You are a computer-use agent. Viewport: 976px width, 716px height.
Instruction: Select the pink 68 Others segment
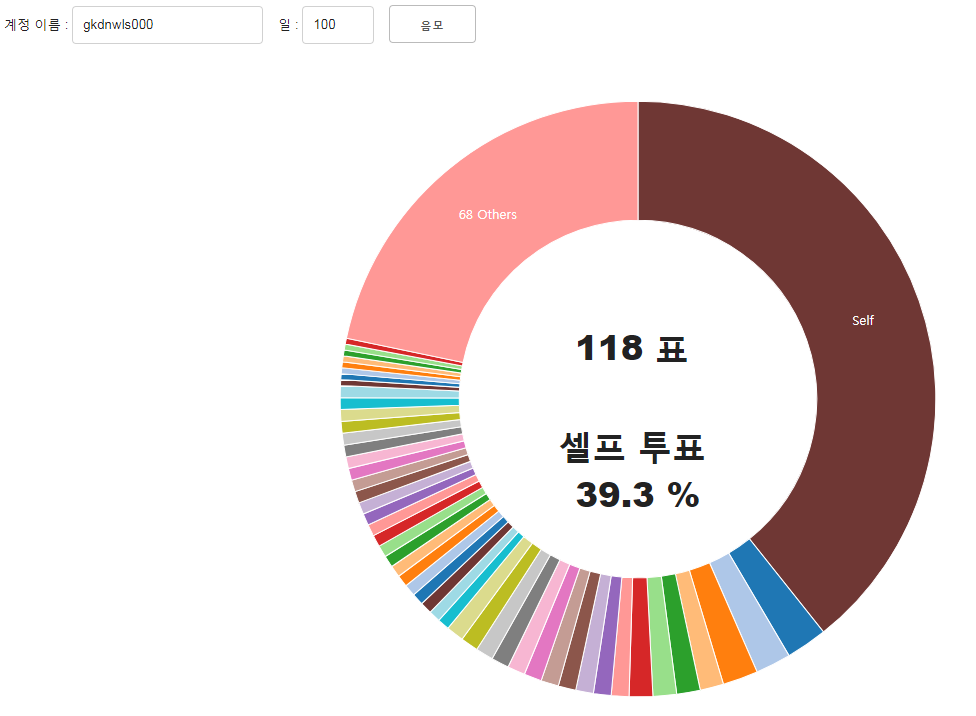pos(488,215)
